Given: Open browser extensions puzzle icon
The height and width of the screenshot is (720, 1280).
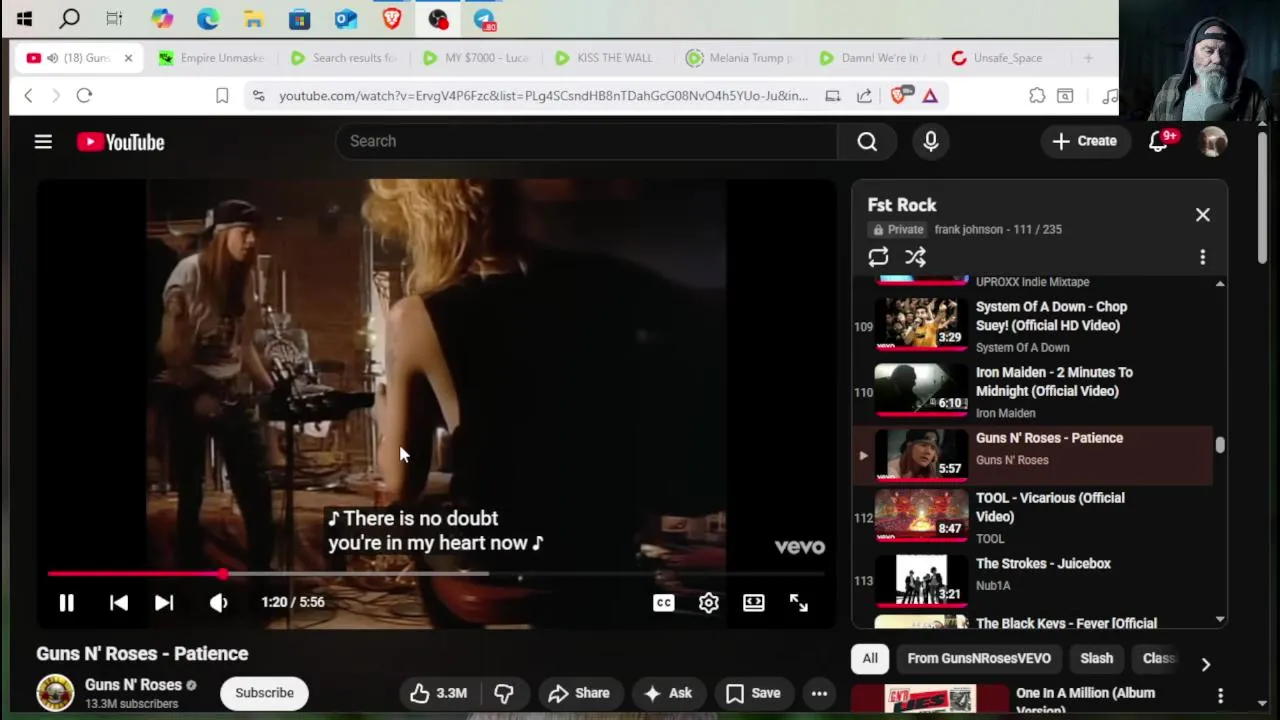Looking at the screenshot, I should coord(1037,96).
